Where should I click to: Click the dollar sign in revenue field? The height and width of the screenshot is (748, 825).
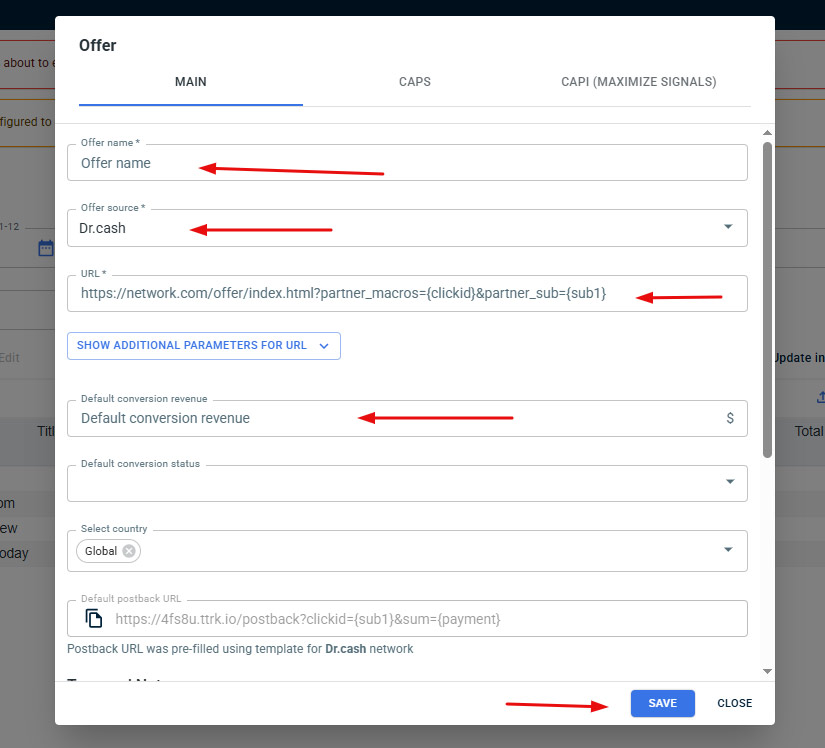(730, 418)
